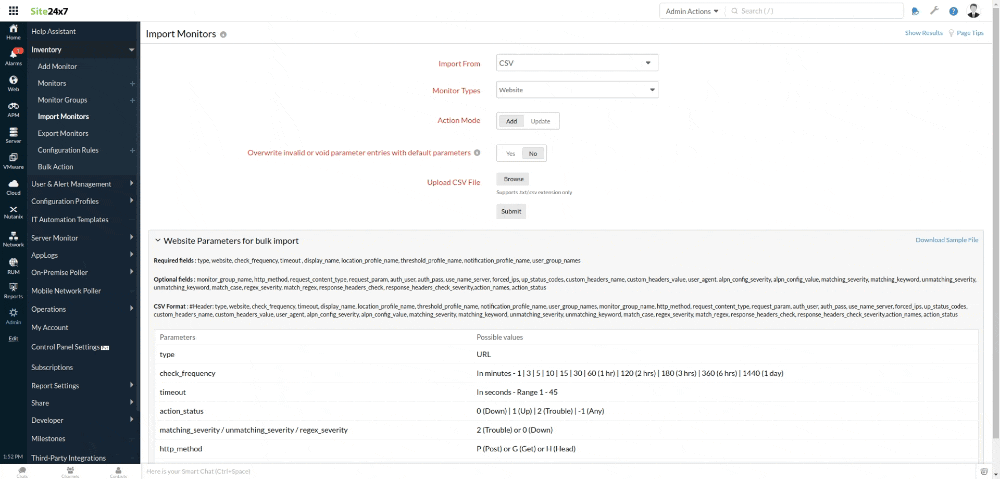Open the Import From CSV dropdown
Image resolution: width=1000 pixels, height=479 pixels.
pyautogui.click(x=577, y=63)
